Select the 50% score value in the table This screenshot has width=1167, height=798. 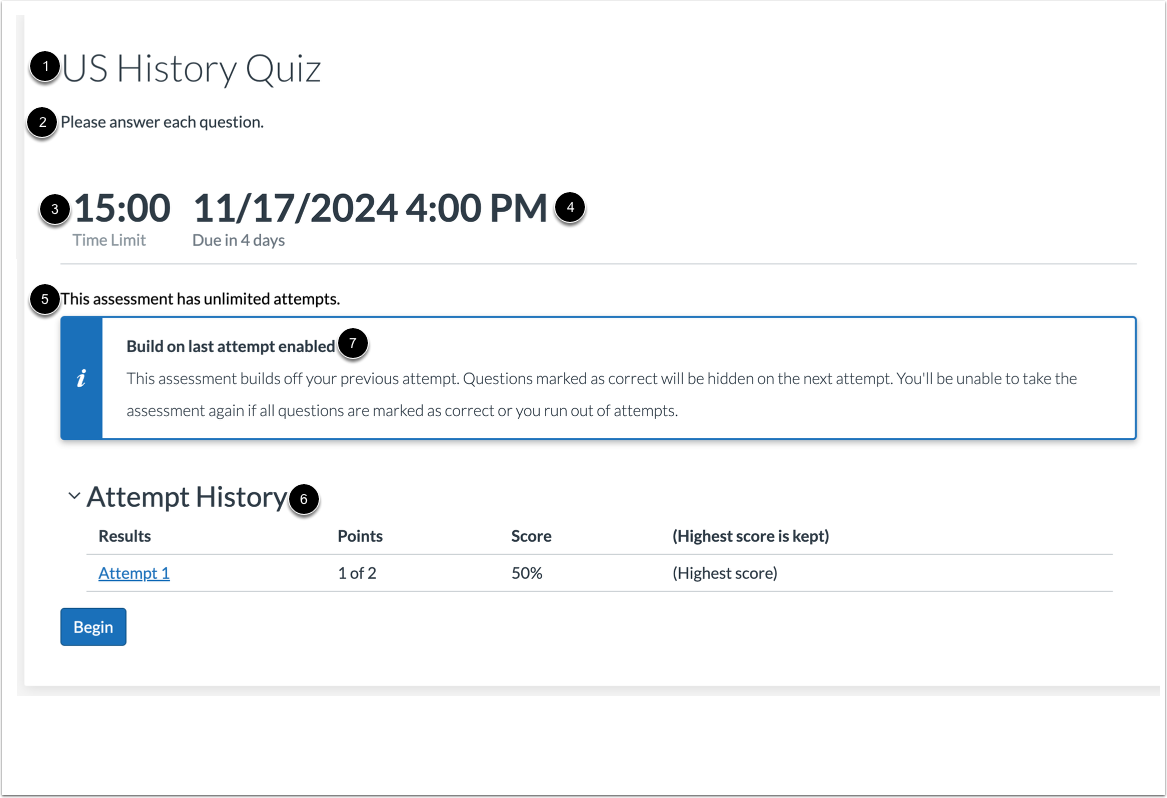(526, 572)
